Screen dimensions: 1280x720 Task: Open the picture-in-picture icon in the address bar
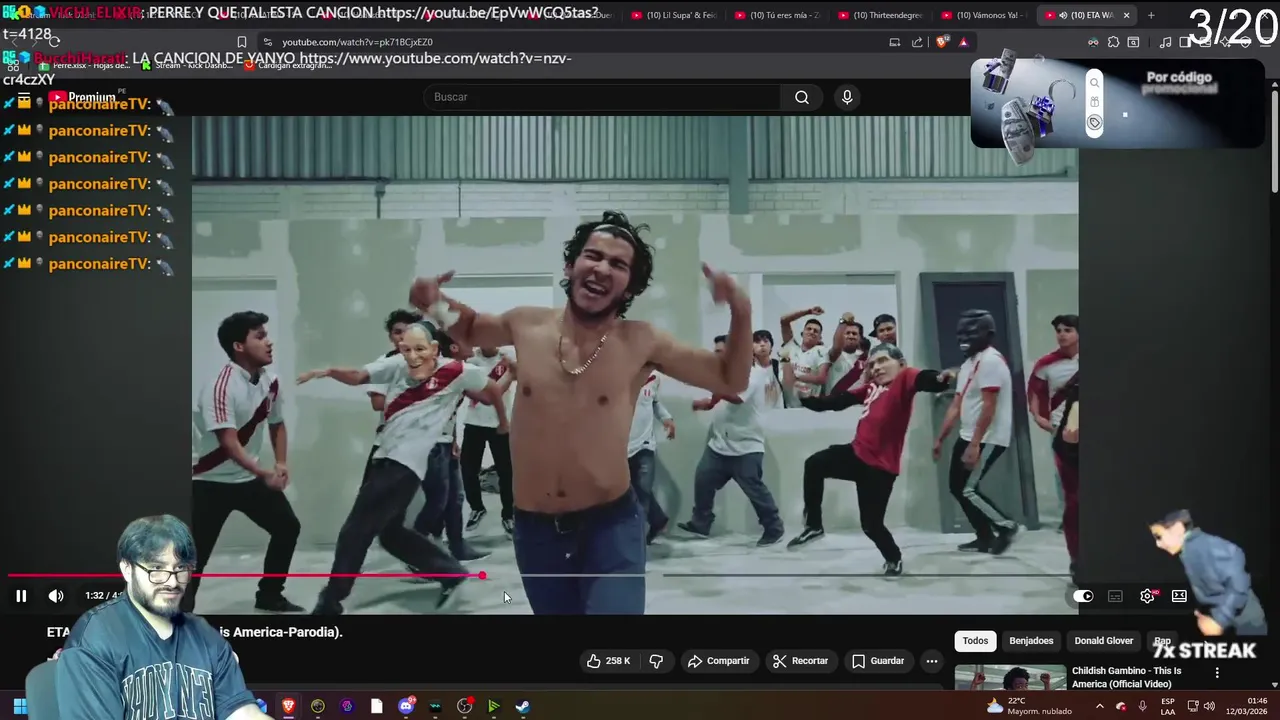click(x=895, y=42)
